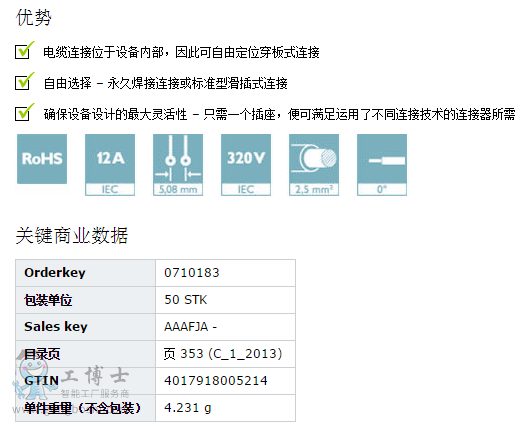Click the 320V IEC voltage icon

(x=246, y=165)
